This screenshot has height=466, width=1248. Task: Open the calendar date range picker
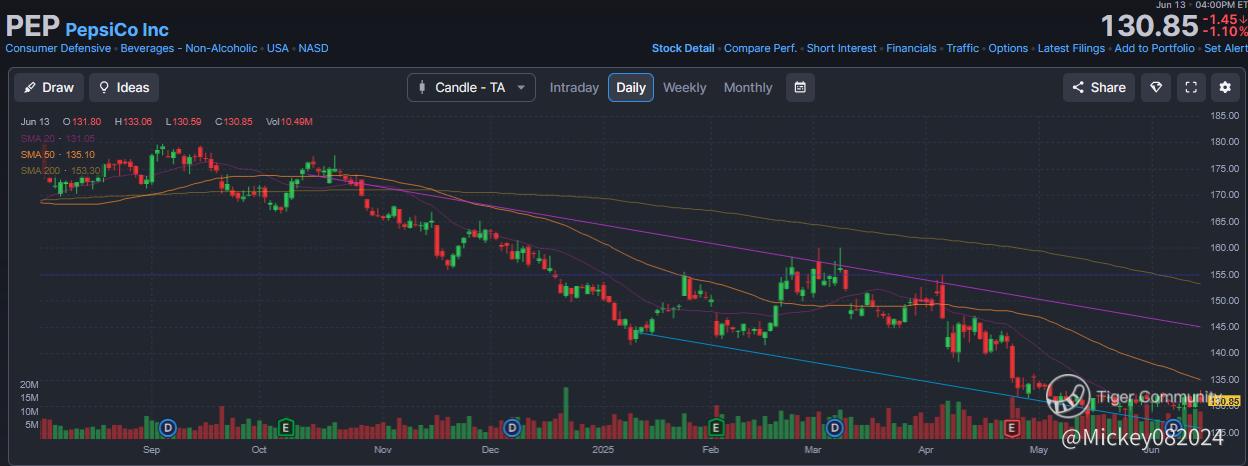coord(800,87)
